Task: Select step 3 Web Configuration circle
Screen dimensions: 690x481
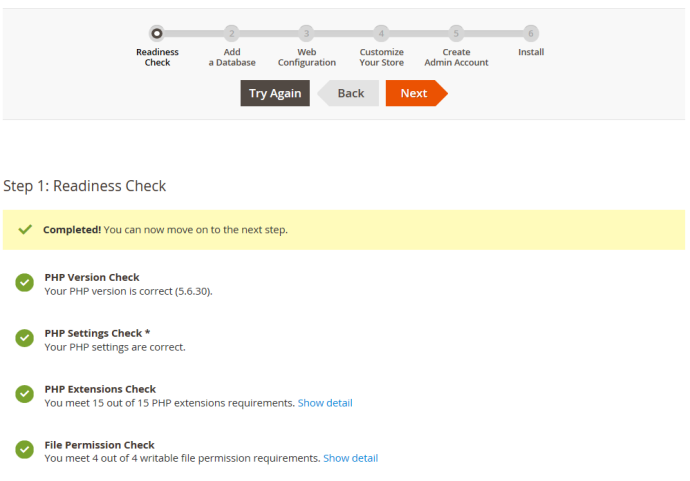Action: 306,33
